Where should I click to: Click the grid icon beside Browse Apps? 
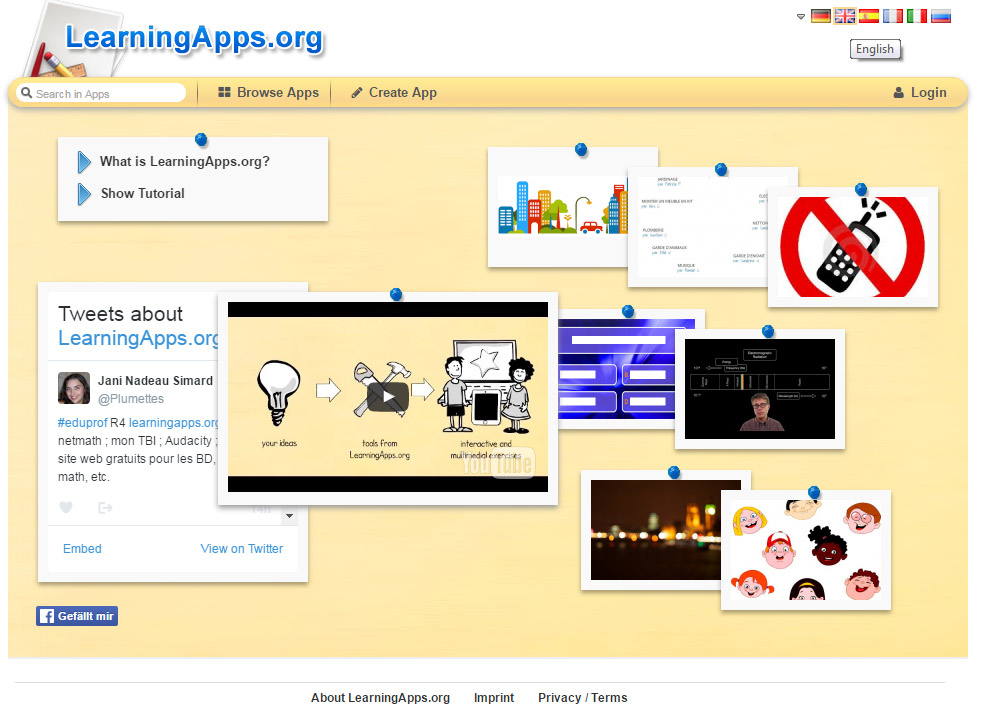(224, 92)
